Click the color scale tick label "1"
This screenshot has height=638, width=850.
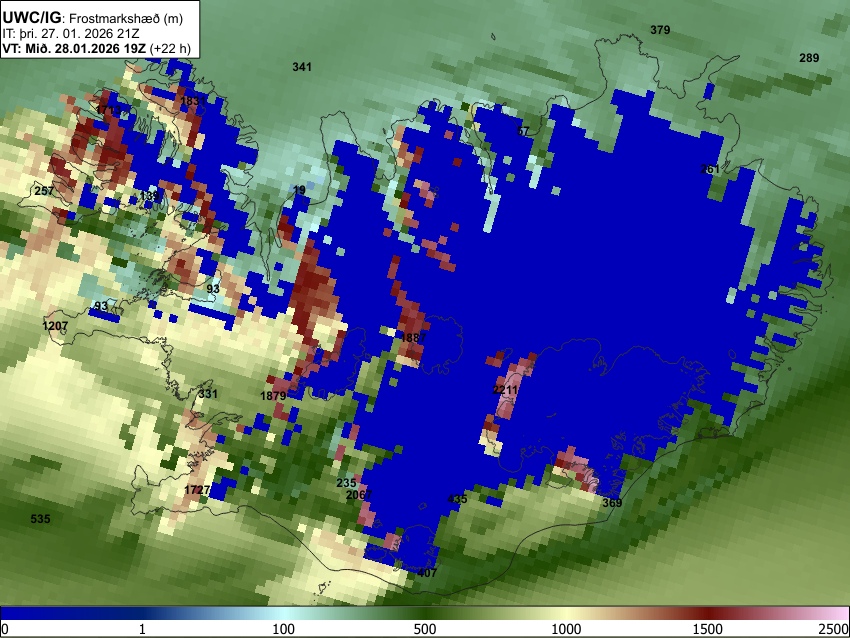coord(142,629)
